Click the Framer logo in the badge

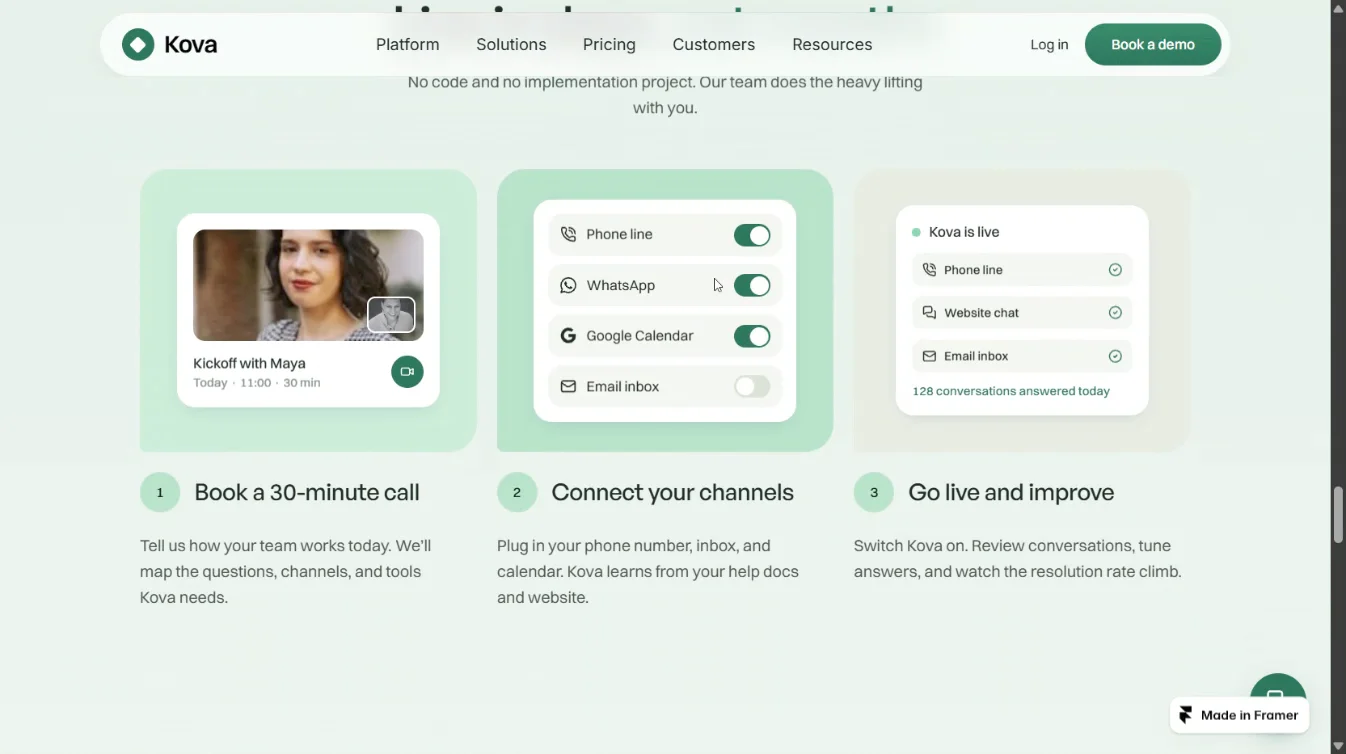(1186, 715)
